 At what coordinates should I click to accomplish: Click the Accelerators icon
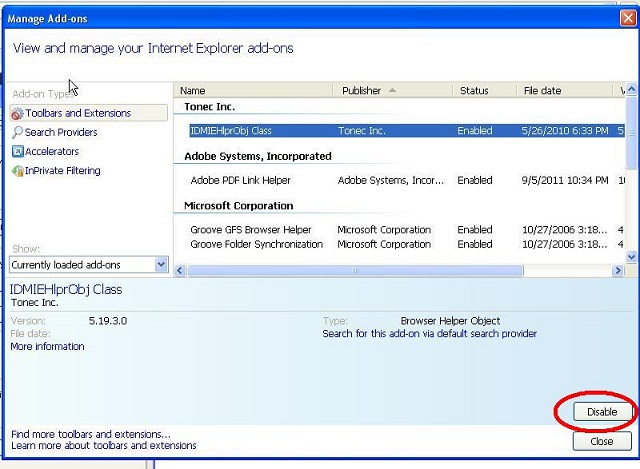17,152
